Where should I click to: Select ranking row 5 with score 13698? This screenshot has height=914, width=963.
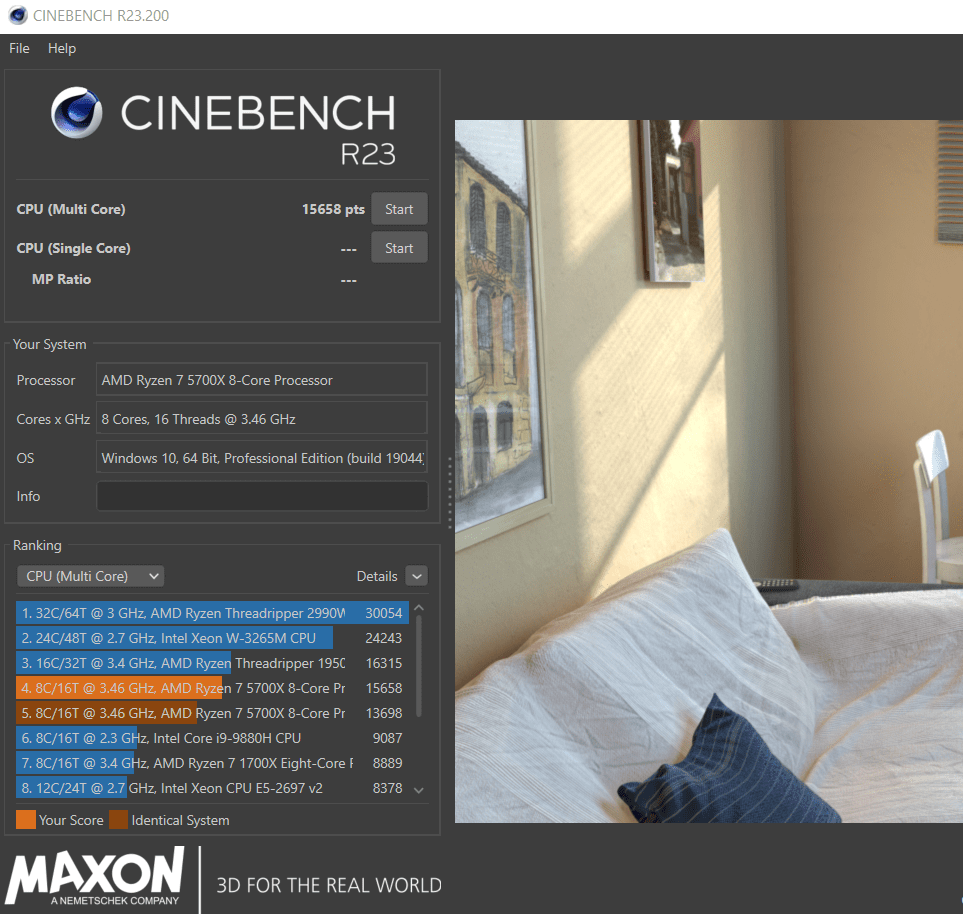click(212, 713)
